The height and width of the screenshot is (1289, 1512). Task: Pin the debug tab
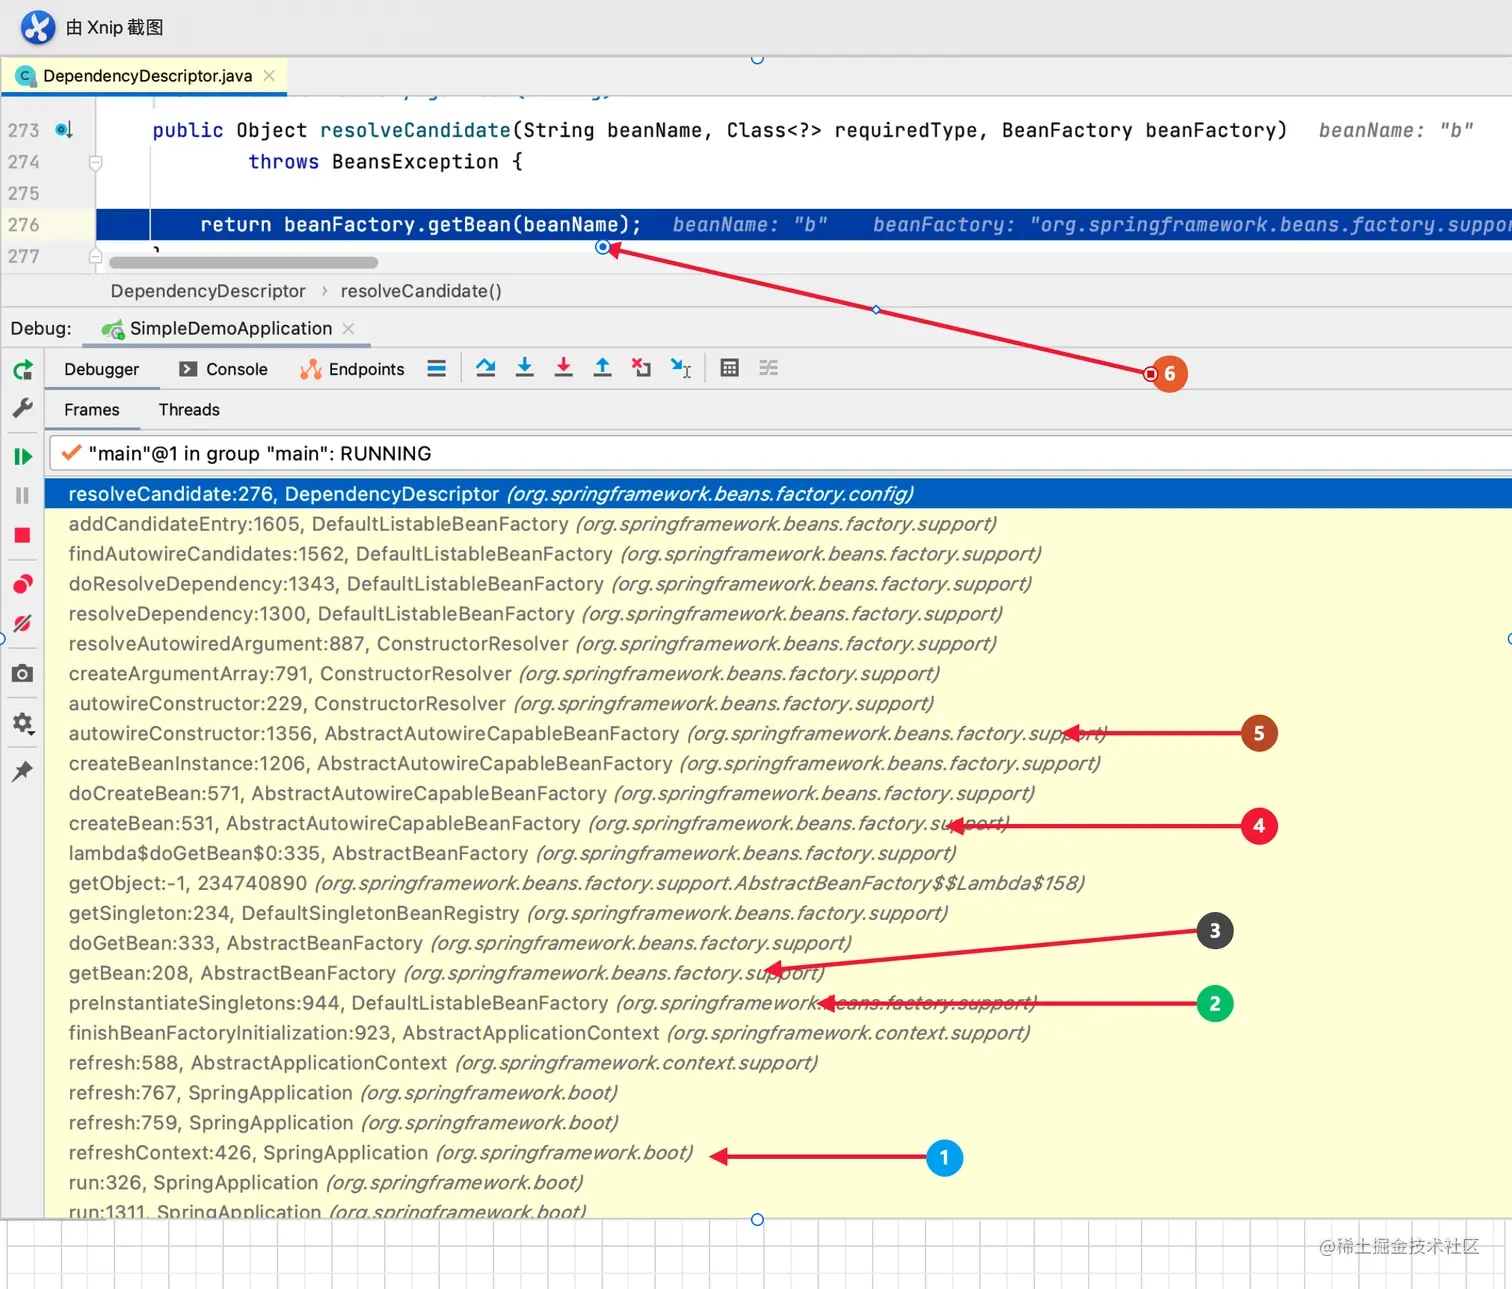(23, 771)
